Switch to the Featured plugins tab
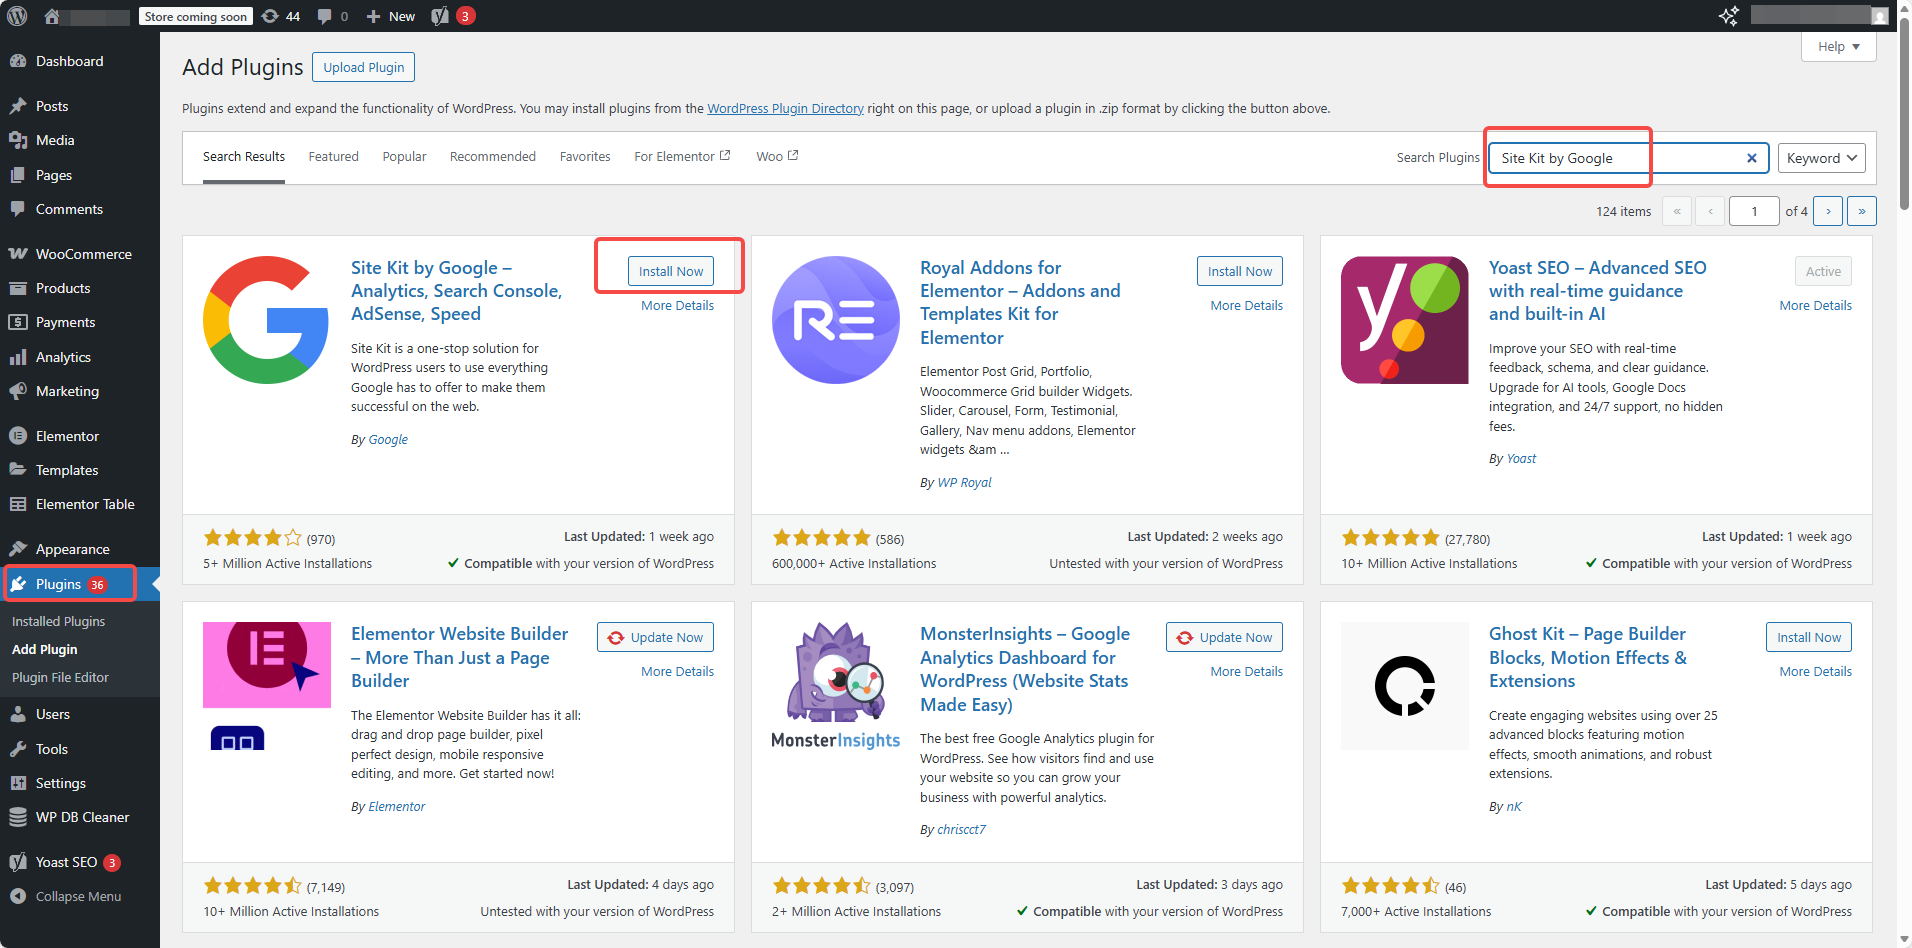1912x948 pixels. pyautogui.click(x=333, y=156)
